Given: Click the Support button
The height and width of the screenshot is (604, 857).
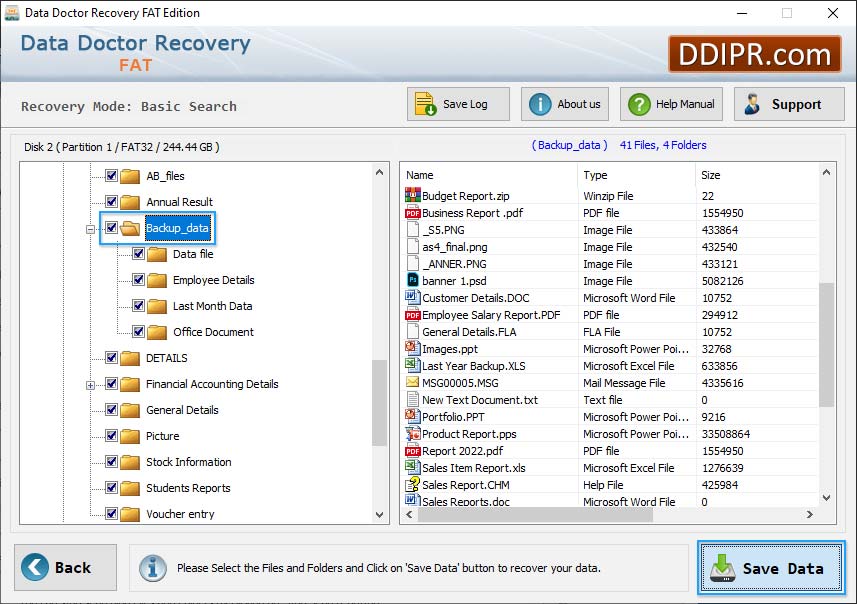Looking at the screenshot, I should (789, 104).
